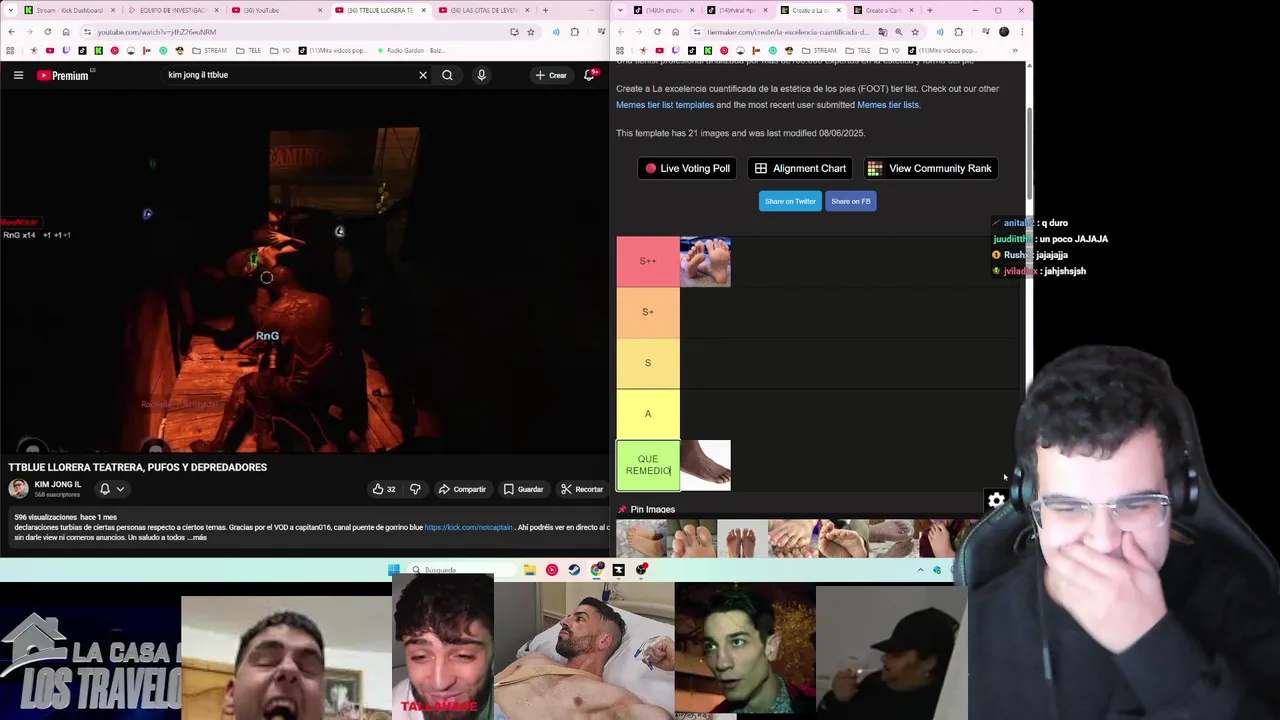Viewport: 1280px width, 720px height.
Task: Bookmark the TierMaker page with star
Action: pos(914,32)
